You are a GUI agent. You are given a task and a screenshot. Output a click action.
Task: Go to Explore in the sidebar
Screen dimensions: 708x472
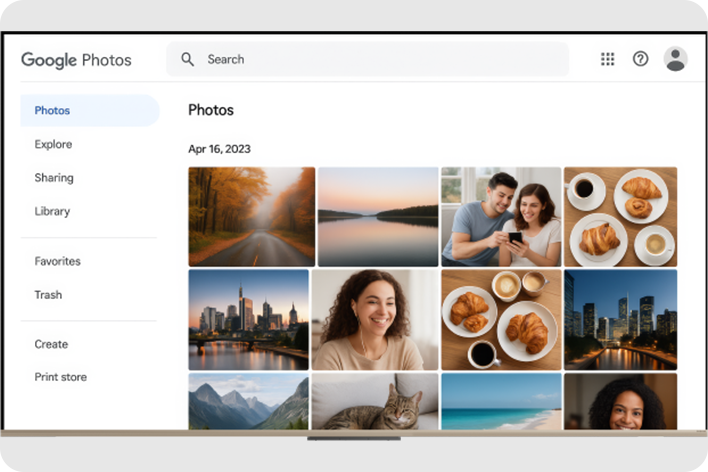pos(54,144)
